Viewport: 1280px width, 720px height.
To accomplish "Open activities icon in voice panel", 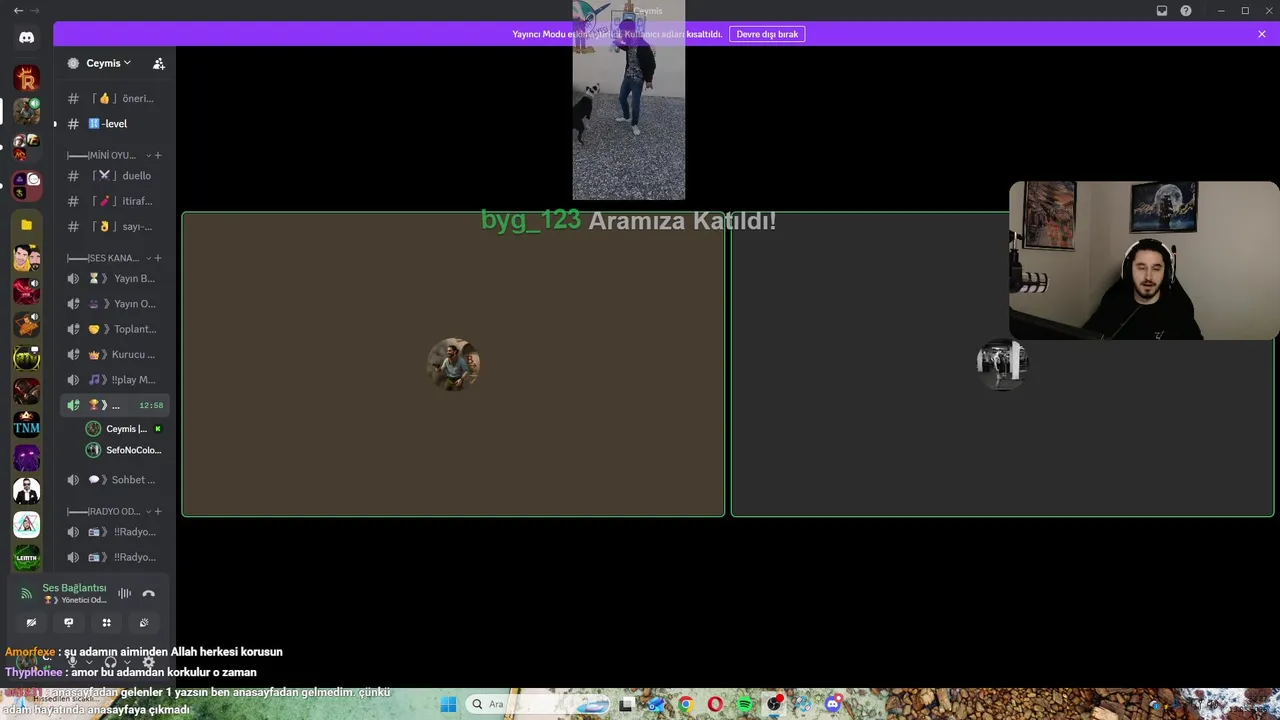I will point(107,622).
